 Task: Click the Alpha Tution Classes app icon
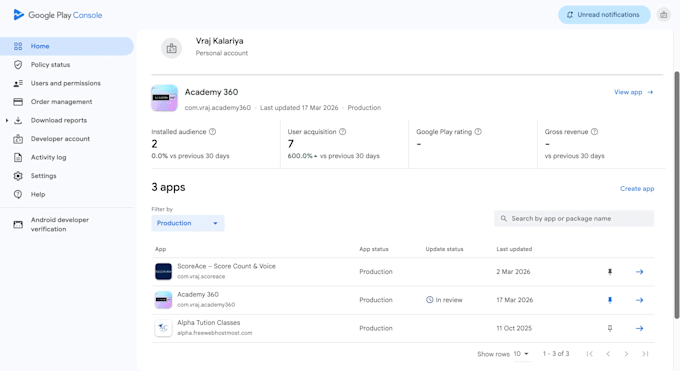click(163, 328)
